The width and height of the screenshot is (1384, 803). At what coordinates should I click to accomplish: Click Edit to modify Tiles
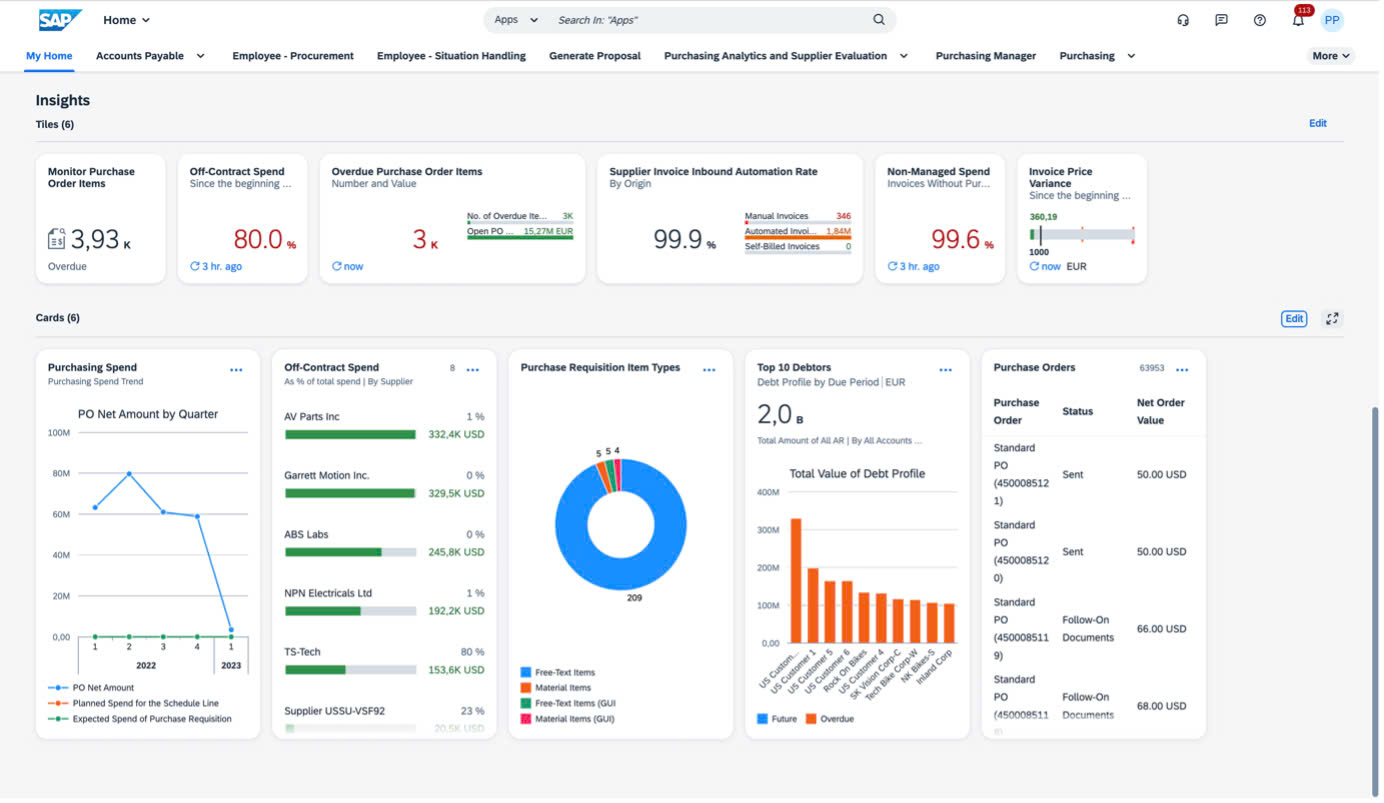coord(1317,123)
